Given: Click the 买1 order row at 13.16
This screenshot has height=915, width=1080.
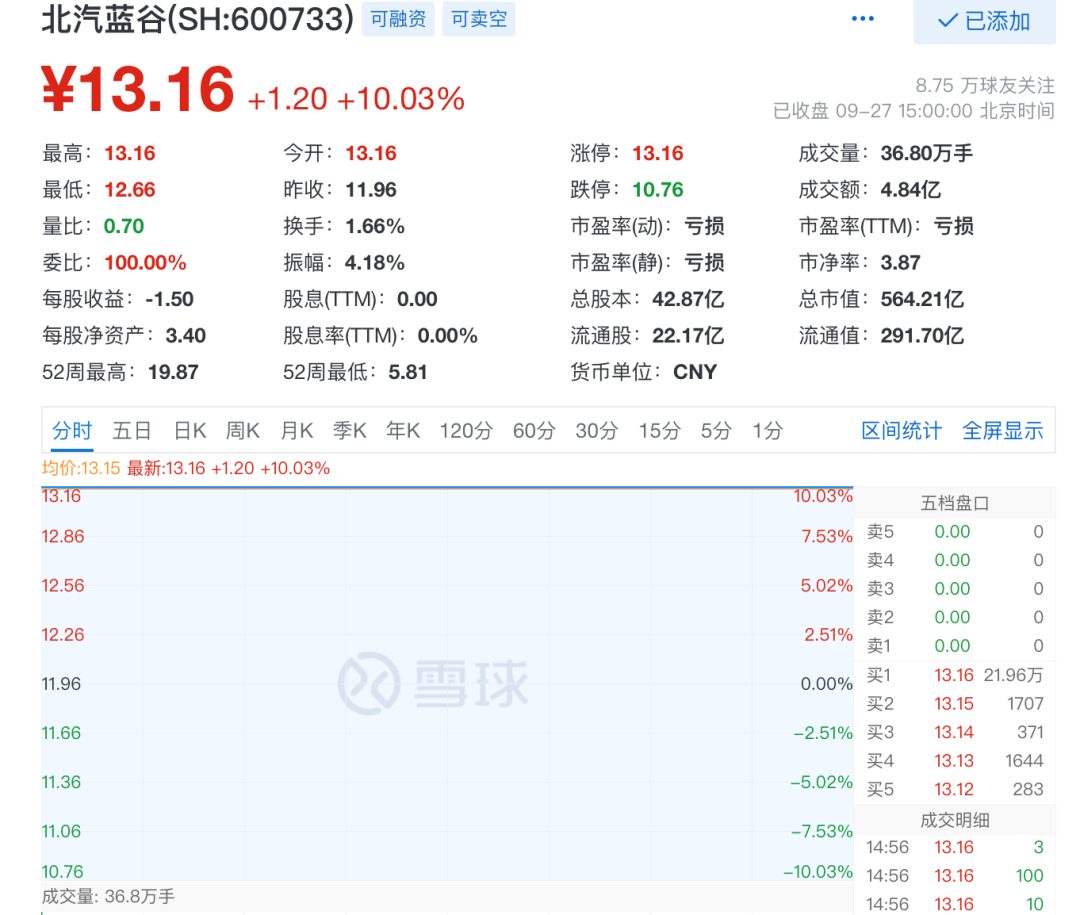Looking at the screenshot, I should [x=955, y=675].
